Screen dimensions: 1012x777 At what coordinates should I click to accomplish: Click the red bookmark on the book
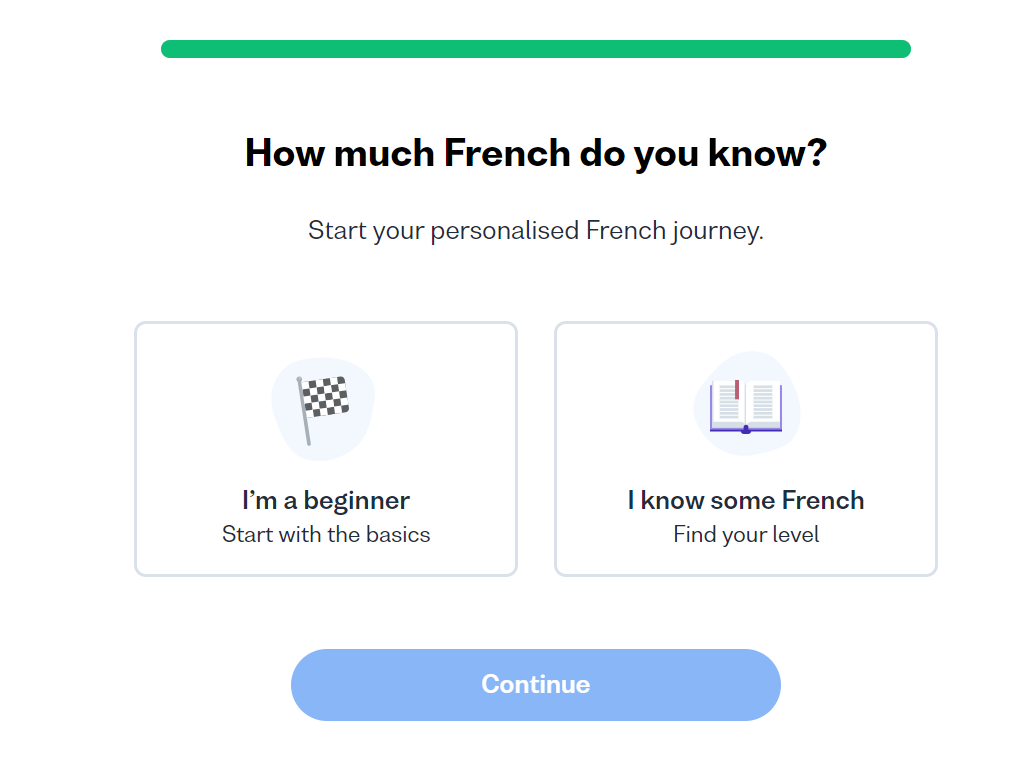pyautogui.click(x=737, y=389)
